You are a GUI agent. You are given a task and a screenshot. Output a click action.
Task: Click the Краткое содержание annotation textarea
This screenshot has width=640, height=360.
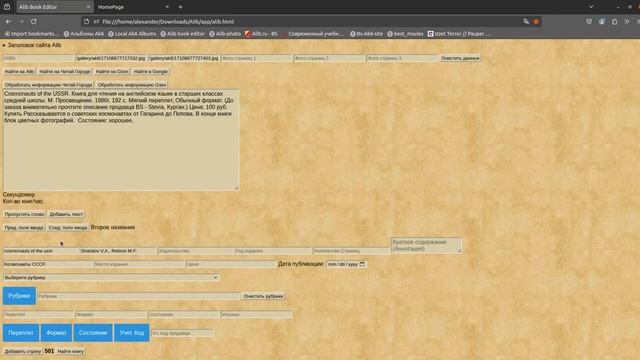click(427, 245)
